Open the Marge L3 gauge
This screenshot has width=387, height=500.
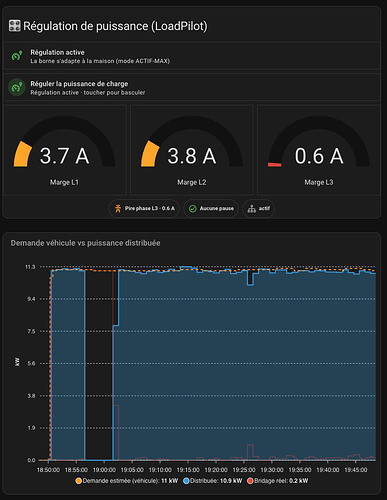pos(319,150)
